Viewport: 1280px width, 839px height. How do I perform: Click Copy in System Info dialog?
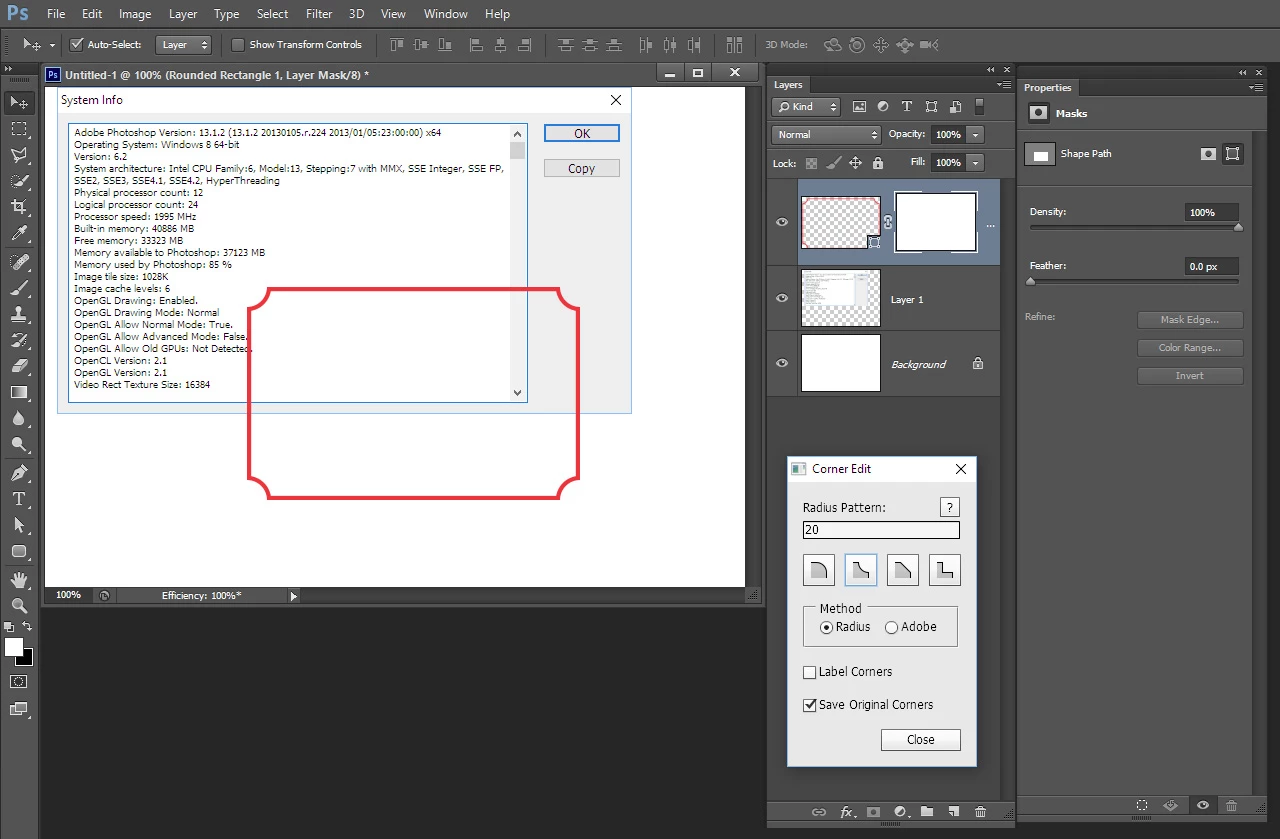coord(582,169)
